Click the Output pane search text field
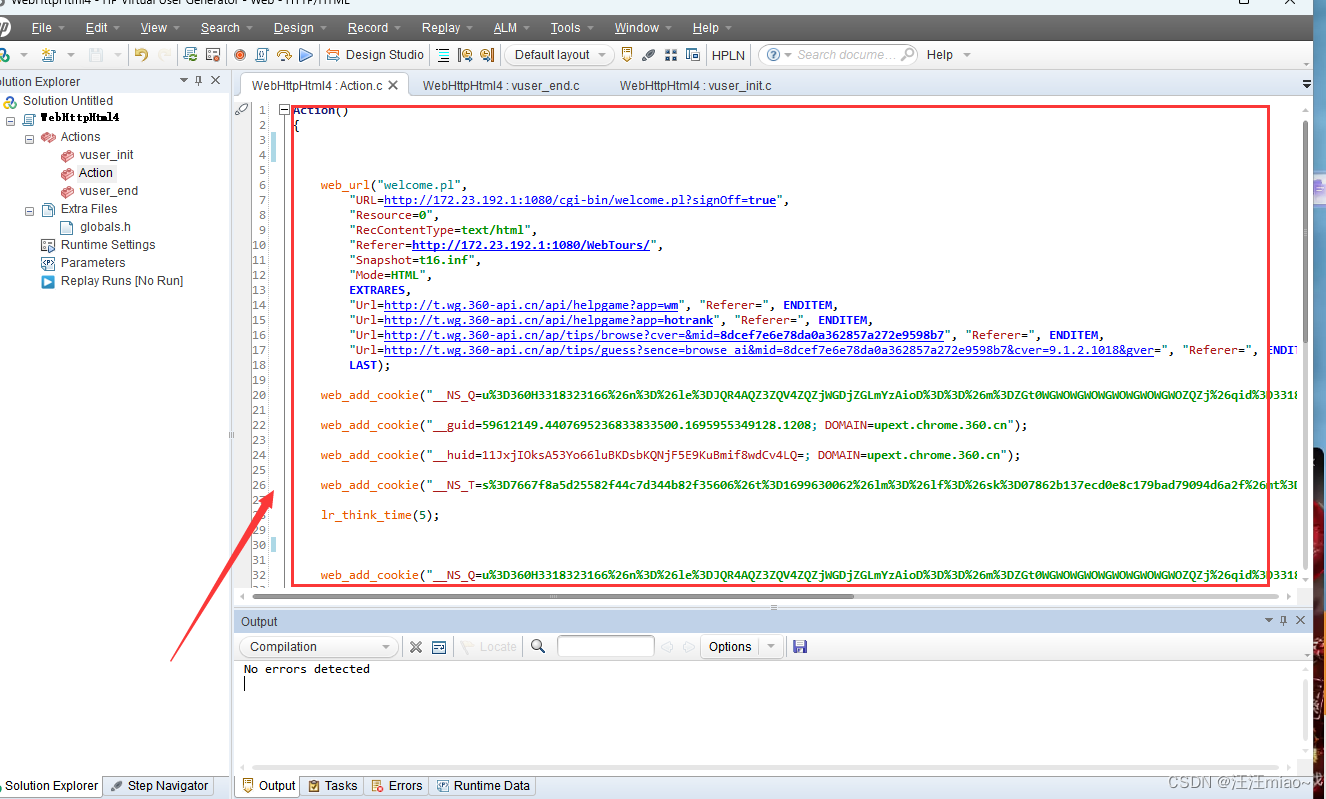This screenshot has height=799, width=1326. pyautogui.click(x=606, y=647)
